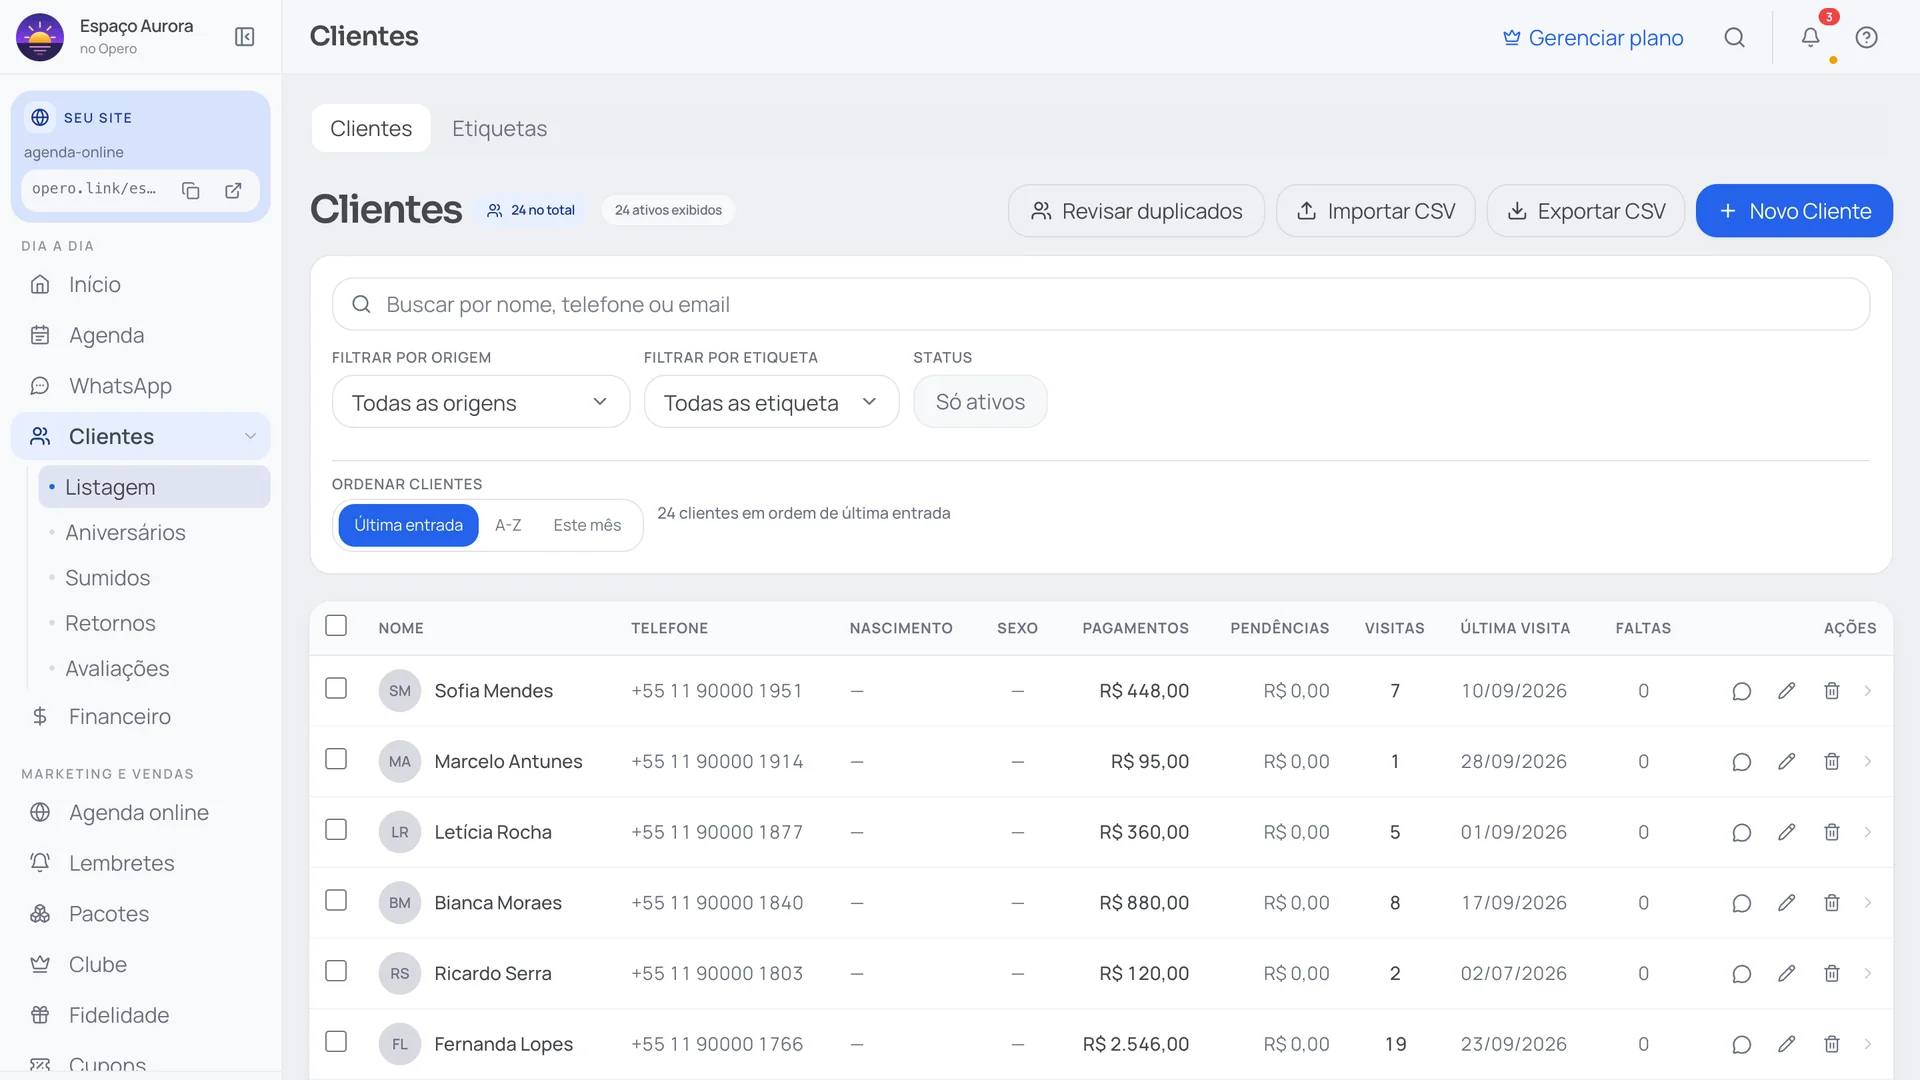Viewport: 1920px width, 1080px height.
Task: Edit Sofia Mendes with pencil icon
Action: [x=1786, y=691]
